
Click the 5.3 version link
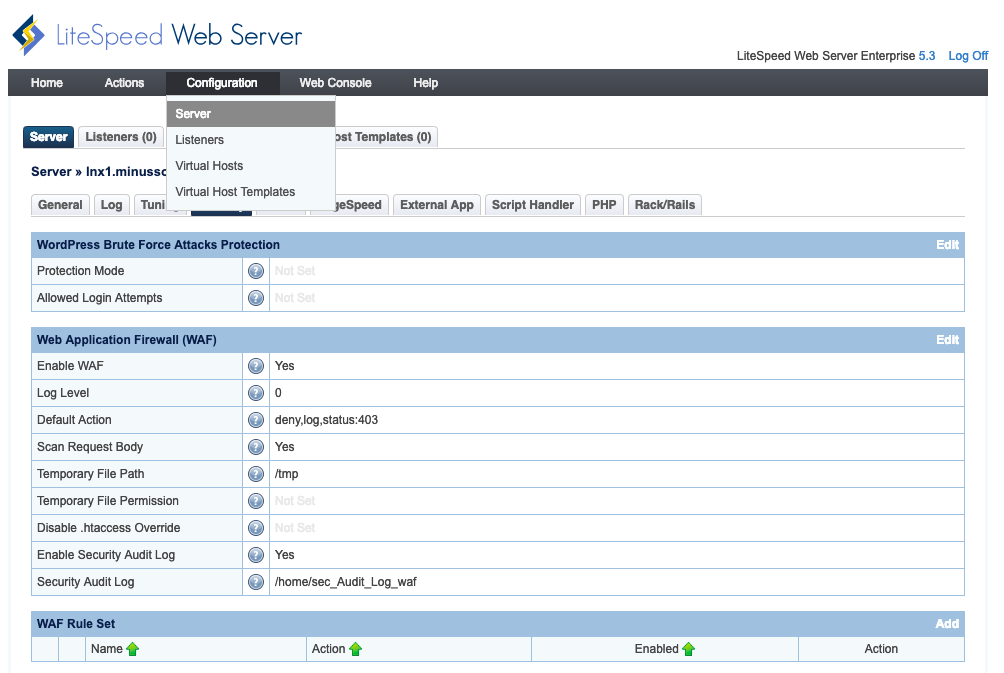point(927,56)
